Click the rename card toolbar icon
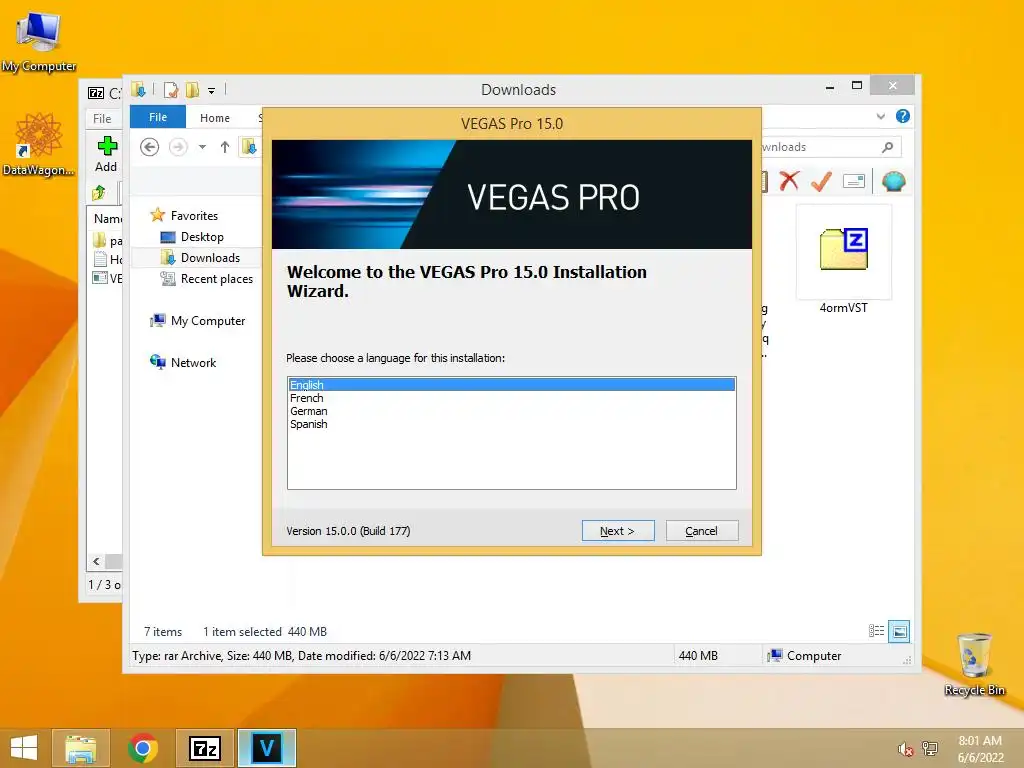 click(x=854, y=181)
